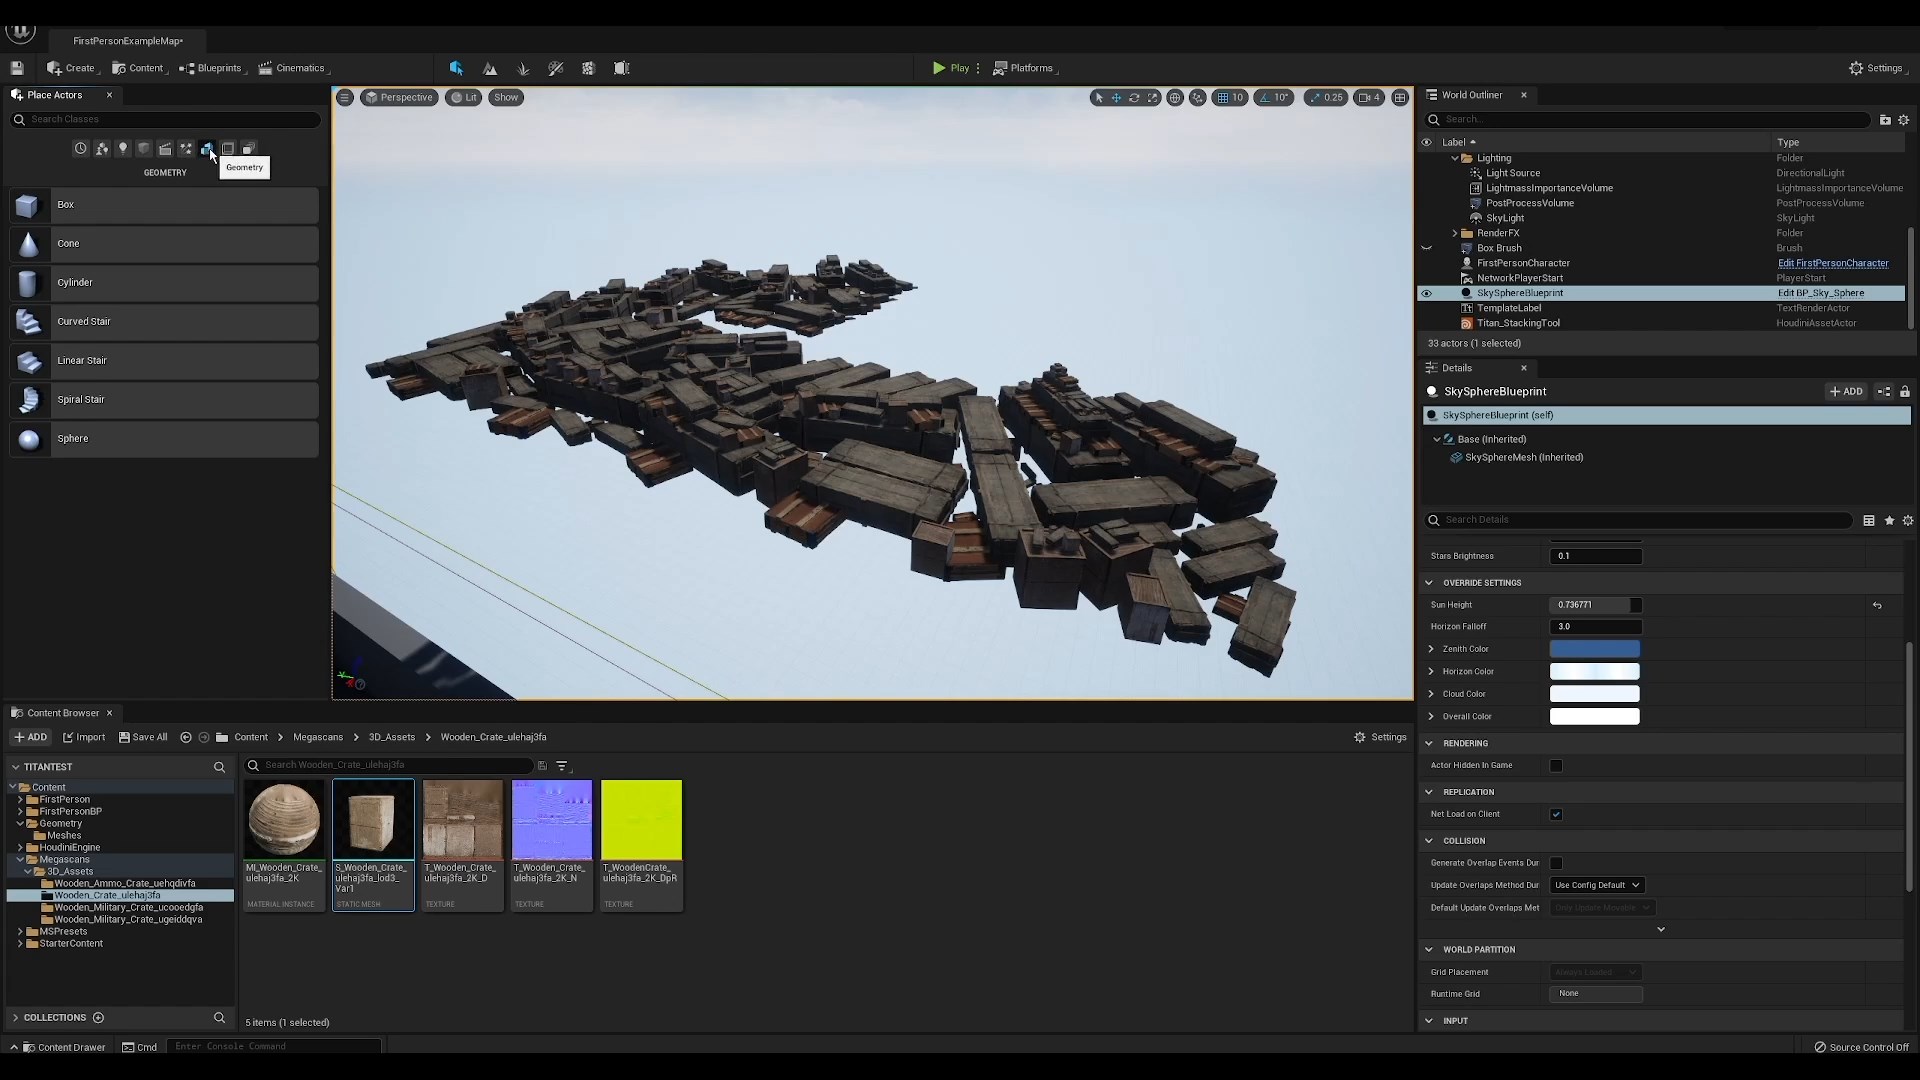
Task: Click ADD component in Details
Action: (1846, 391)
